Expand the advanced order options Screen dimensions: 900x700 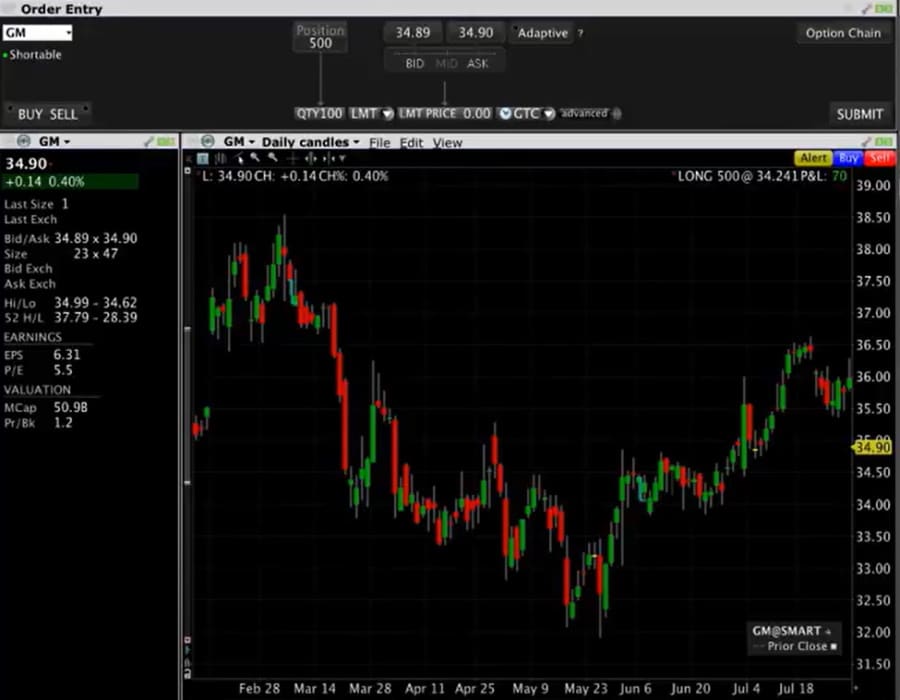(x=584, y=114)
